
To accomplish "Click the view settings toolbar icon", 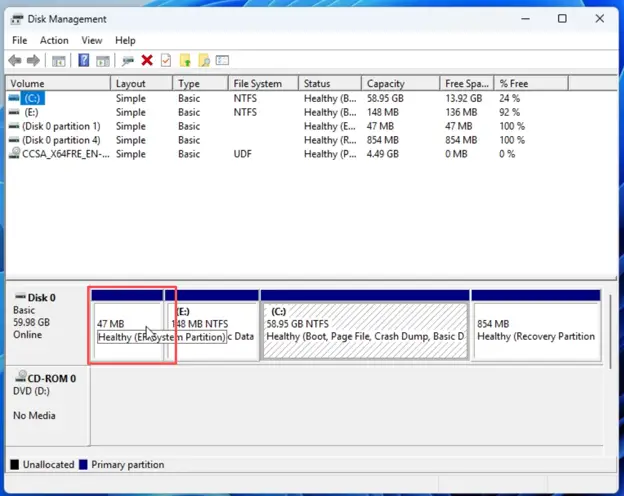I will 222,61.
